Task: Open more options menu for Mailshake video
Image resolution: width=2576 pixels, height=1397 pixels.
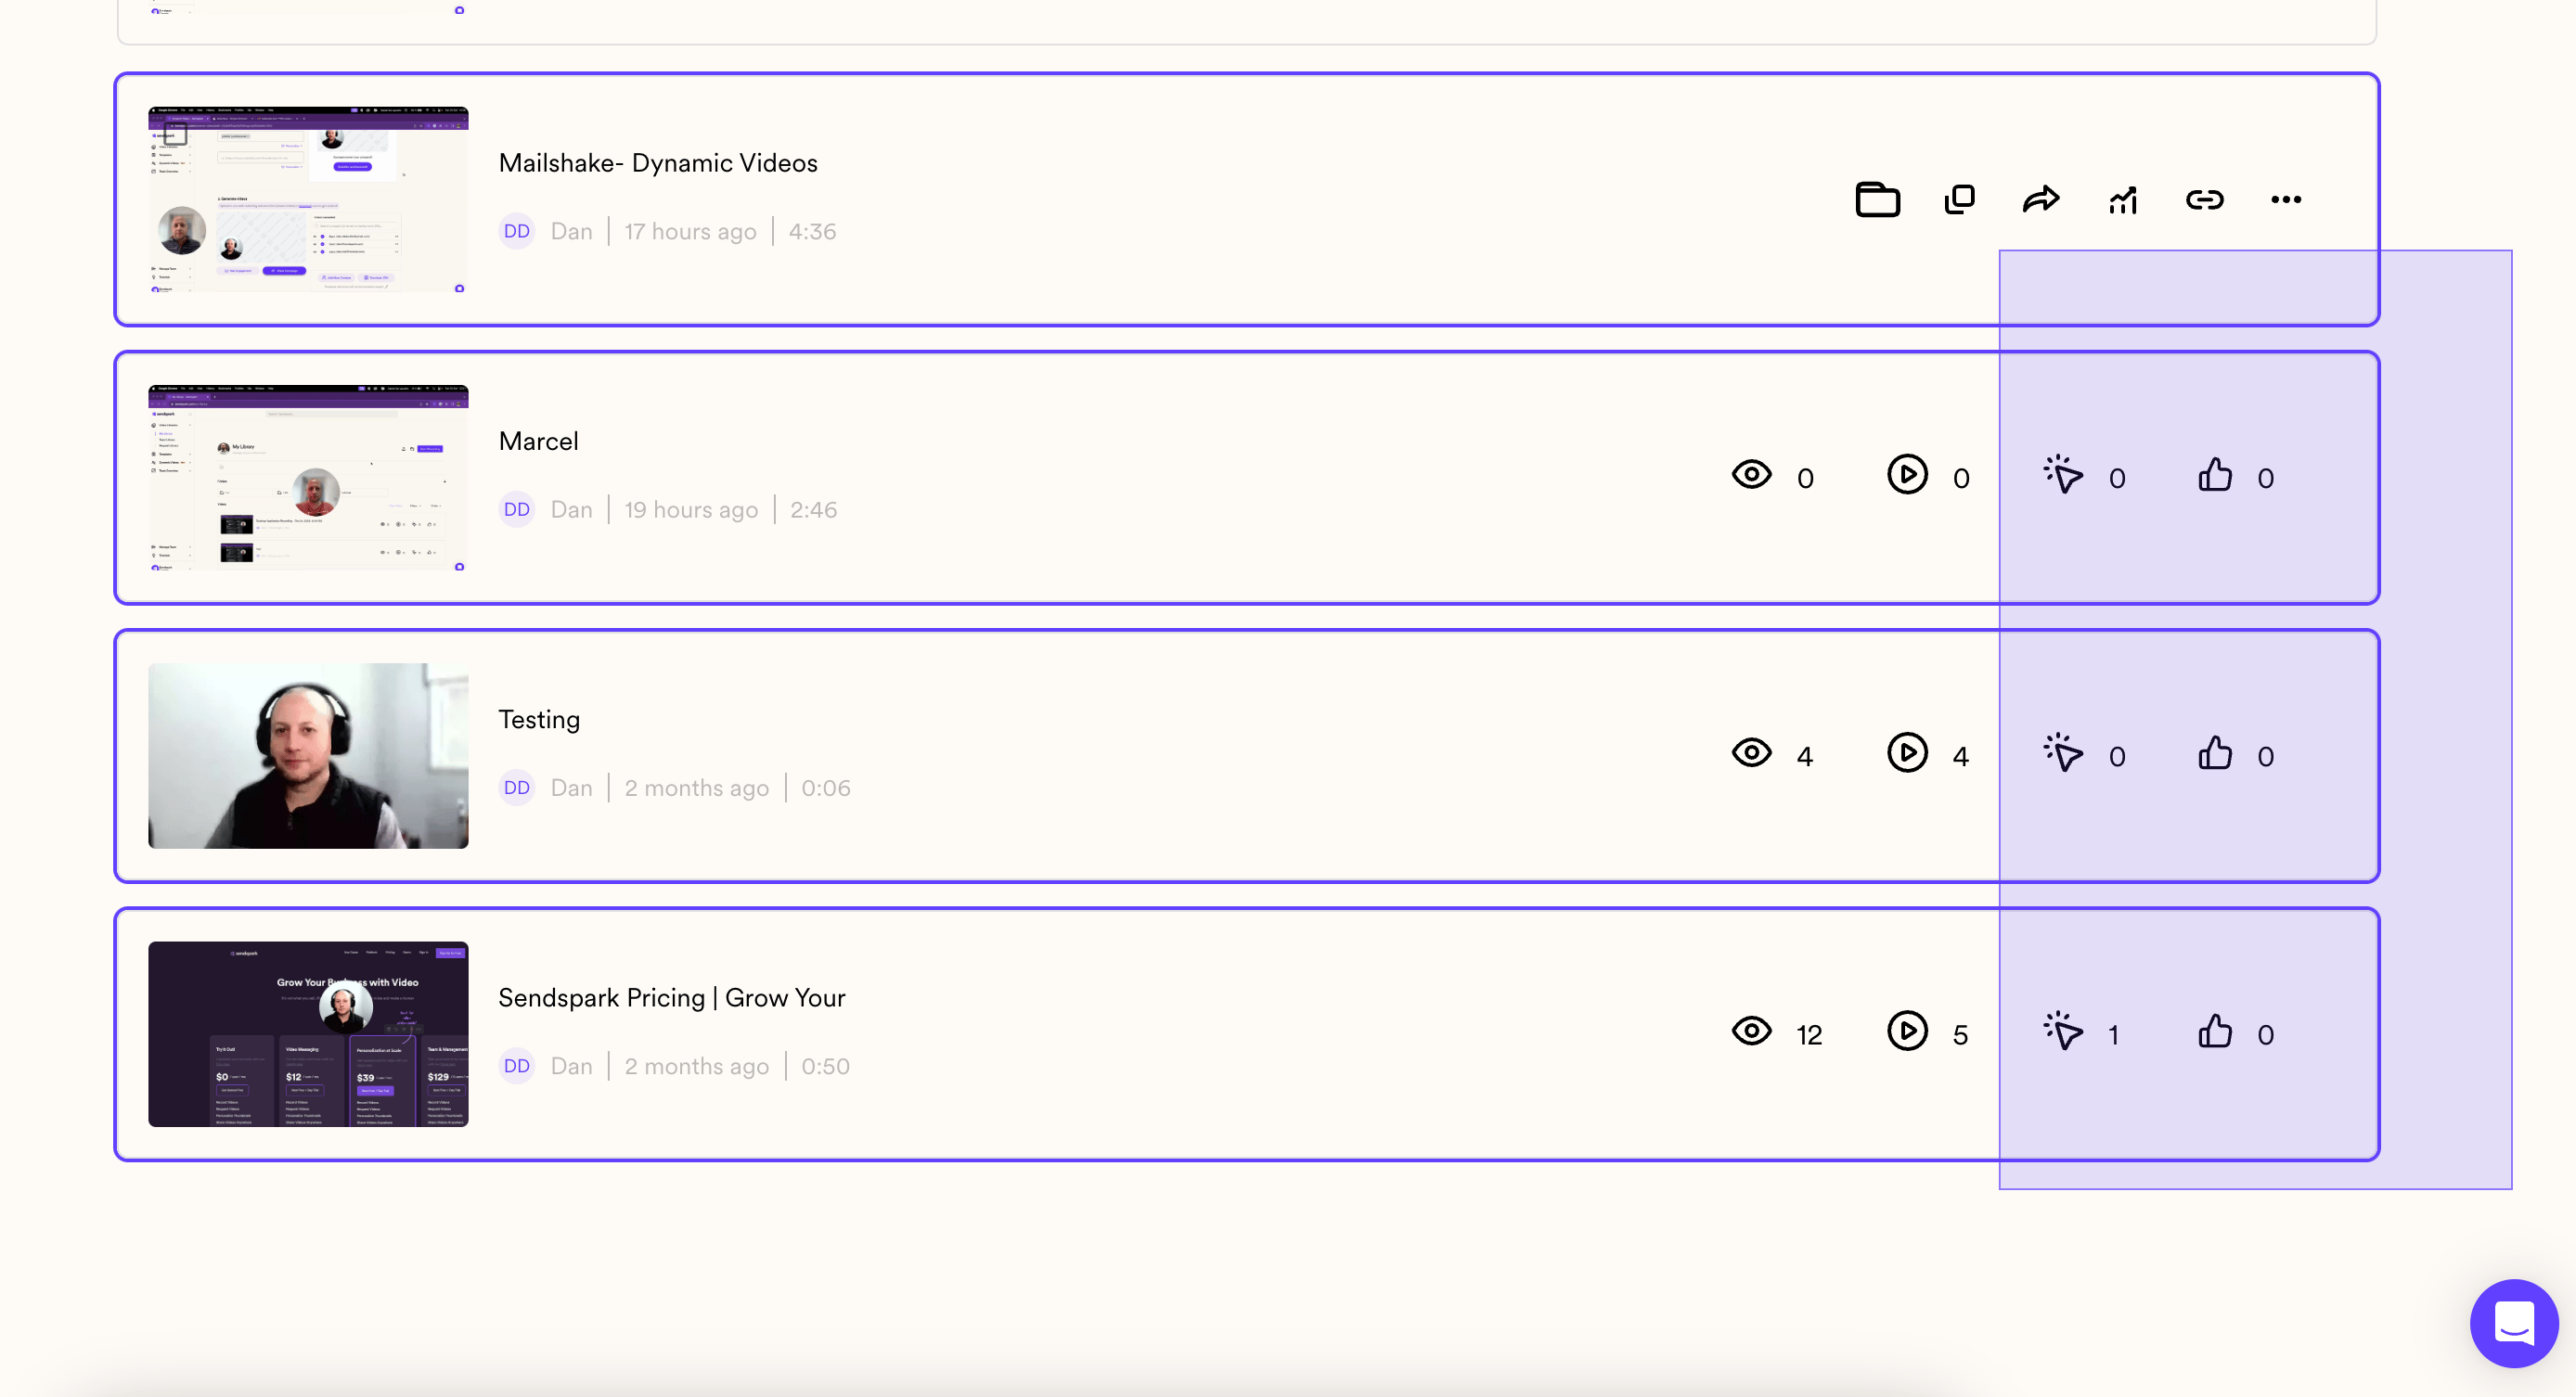Action: [x=2286, y=200]
